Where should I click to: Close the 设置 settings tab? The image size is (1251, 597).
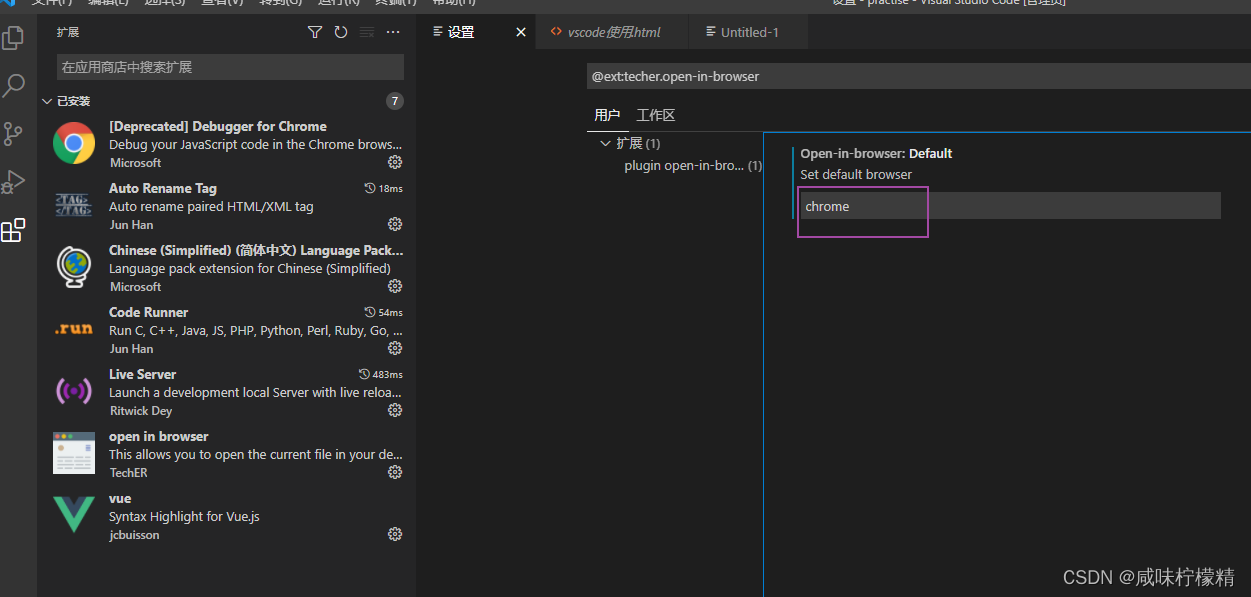coord(521,32)
